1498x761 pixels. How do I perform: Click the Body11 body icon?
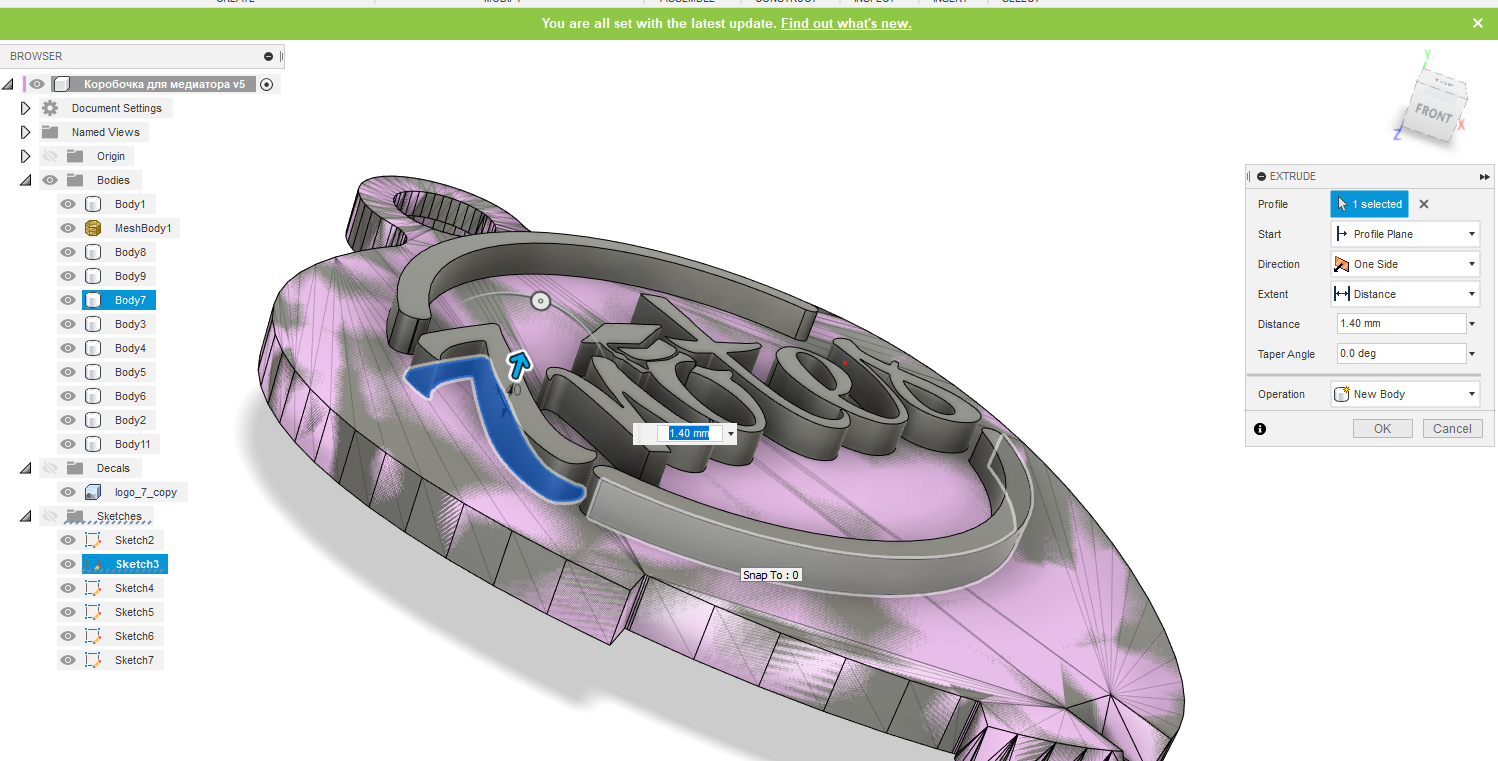pyautogui.click(x=93, y=444)
